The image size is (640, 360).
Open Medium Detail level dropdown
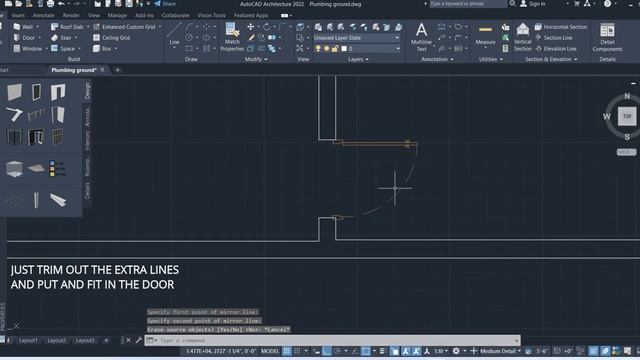tap(500, 351)
